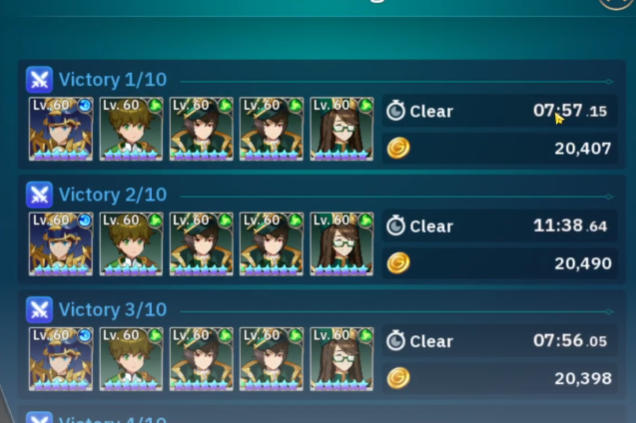
Task: Select the brown-haired boy portrait in Victory 1/10
Action: (131, 129)
